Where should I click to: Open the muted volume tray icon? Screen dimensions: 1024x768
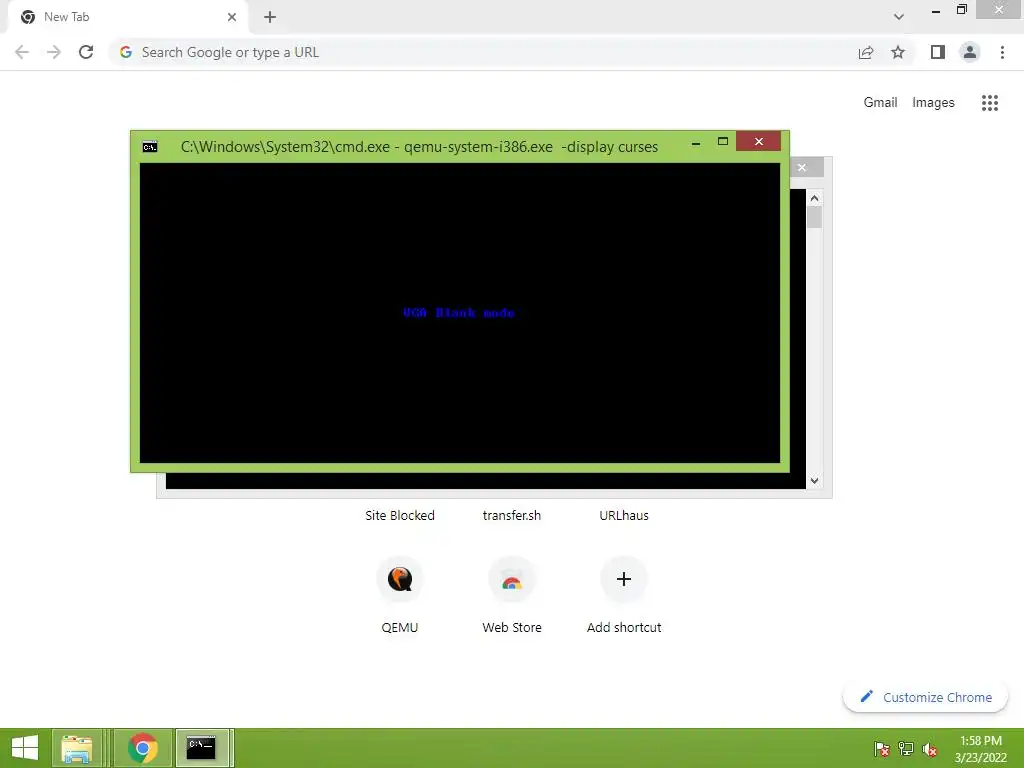tap(929, 749)
